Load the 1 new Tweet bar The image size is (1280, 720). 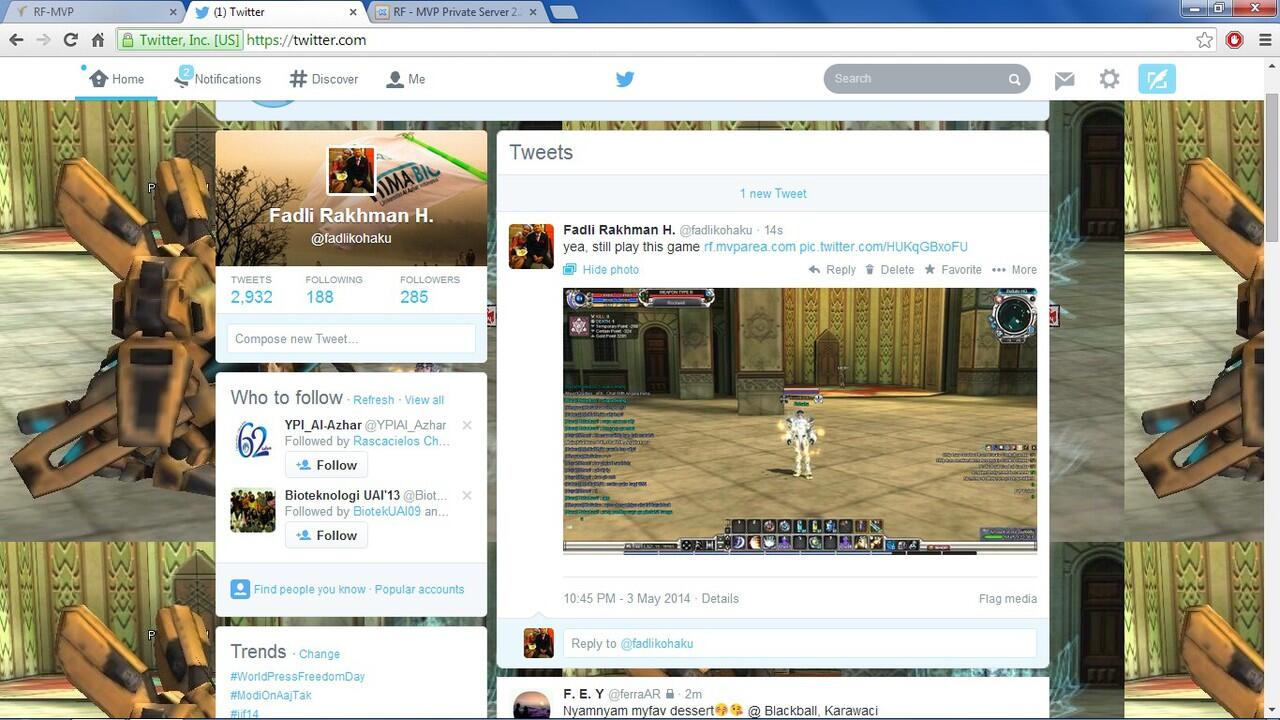tap(773, 194)
